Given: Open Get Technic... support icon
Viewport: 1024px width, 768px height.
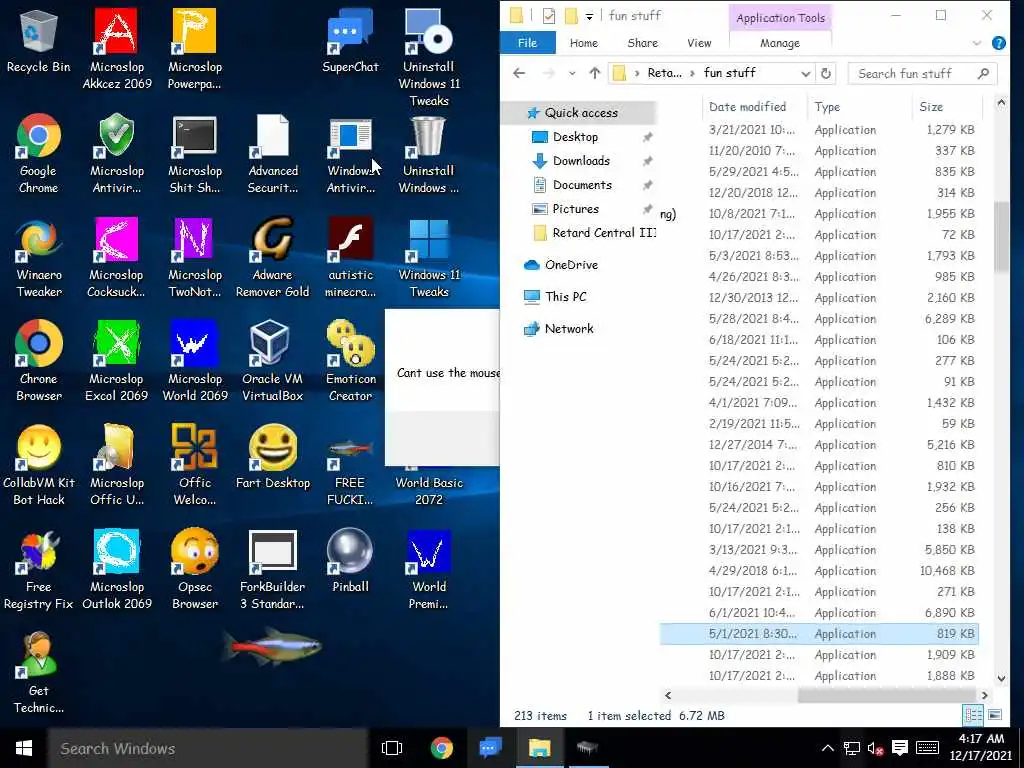Looking at the screenshot, I should (39, 673).
